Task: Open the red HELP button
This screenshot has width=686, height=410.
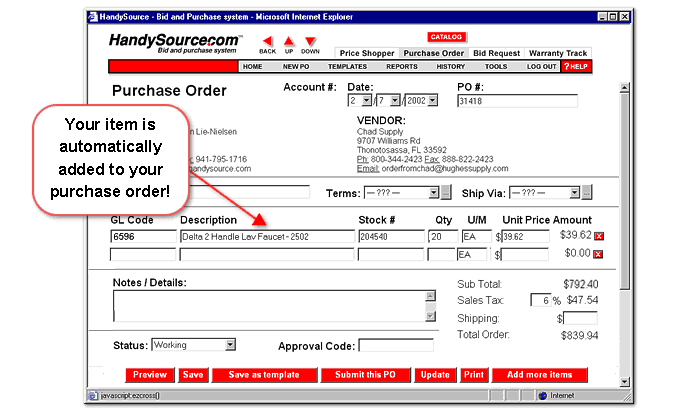Action: 574,66
